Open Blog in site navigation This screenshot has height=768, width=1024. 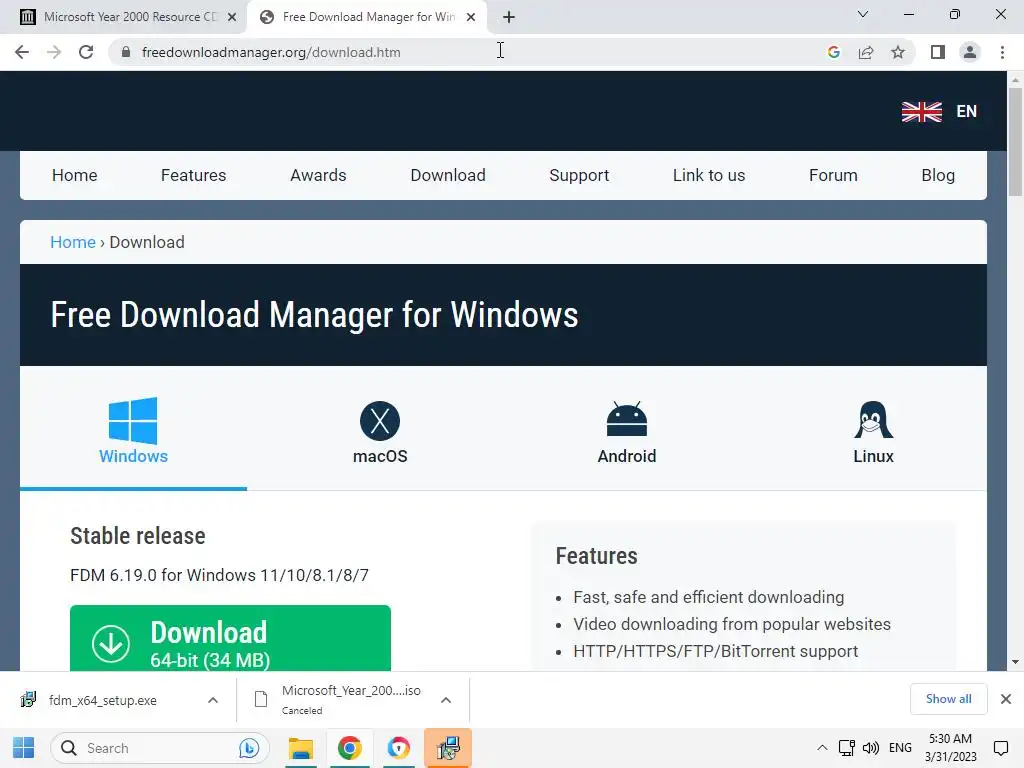point(938,175)
